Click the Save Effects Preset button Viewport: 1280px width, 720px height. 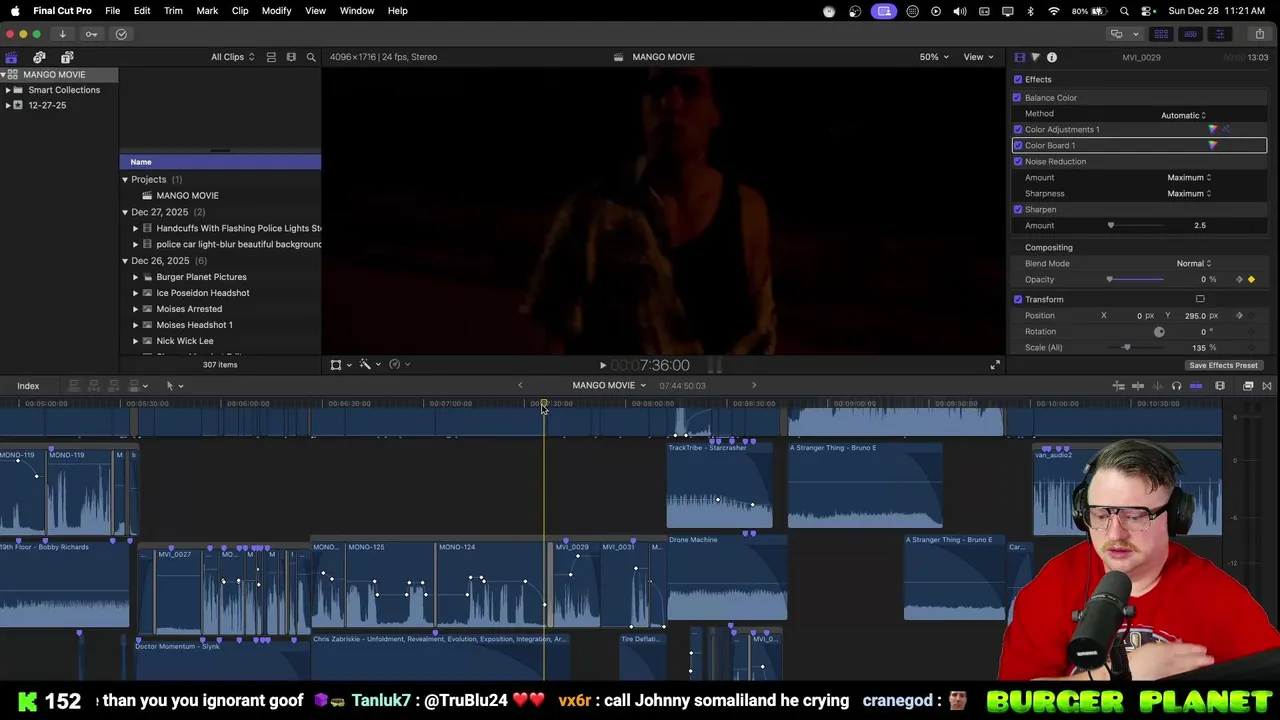coord(1223,366)
